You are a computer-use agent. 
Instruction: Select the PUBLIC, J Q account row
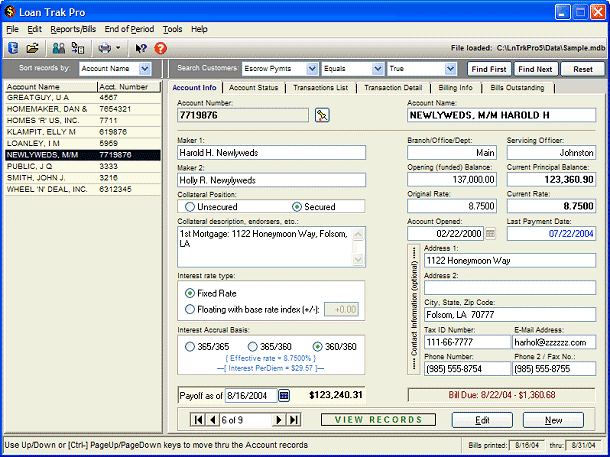[82, 166]
